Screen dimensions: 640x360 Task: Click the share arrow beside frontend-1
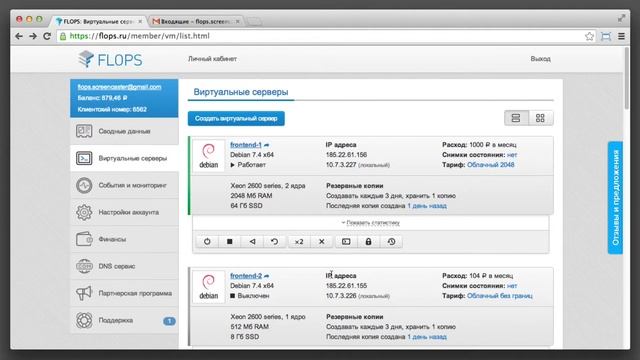[267, 145]
